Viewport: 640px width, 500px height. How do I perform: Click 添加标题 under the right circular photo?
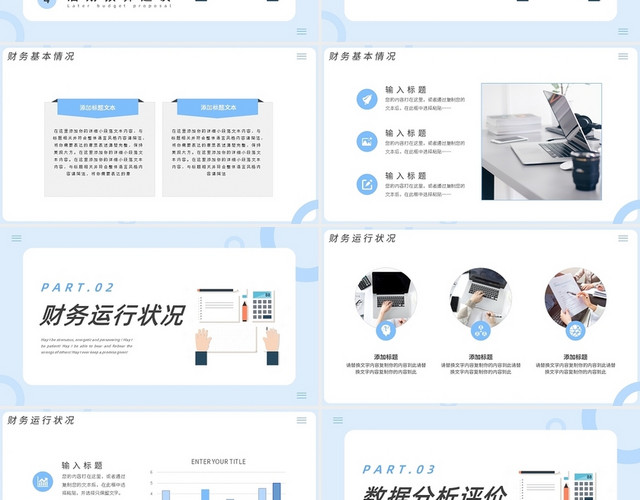click(575, 357)
